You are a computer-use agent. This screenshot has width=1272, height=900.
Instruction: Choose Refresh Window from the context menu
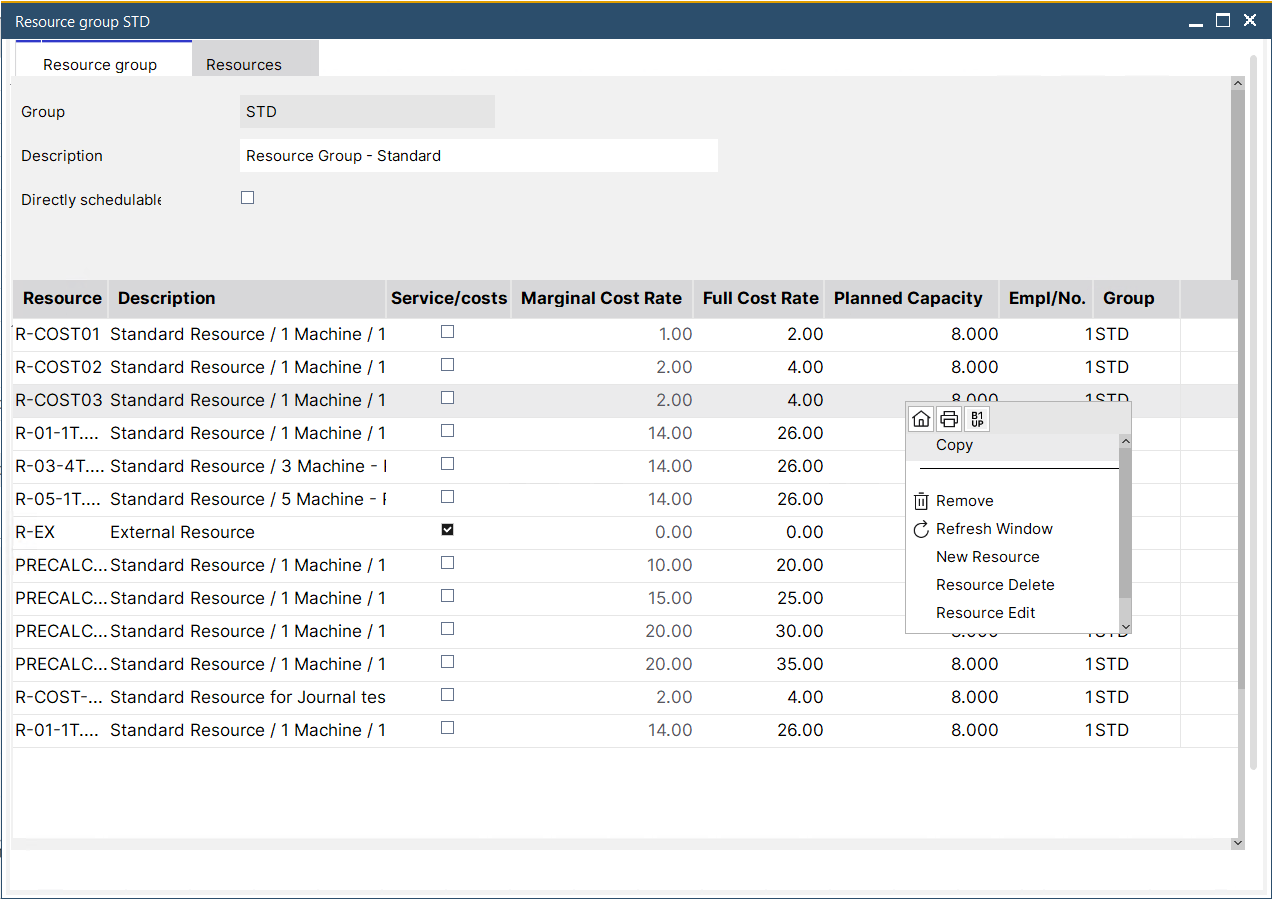(994, 529)
